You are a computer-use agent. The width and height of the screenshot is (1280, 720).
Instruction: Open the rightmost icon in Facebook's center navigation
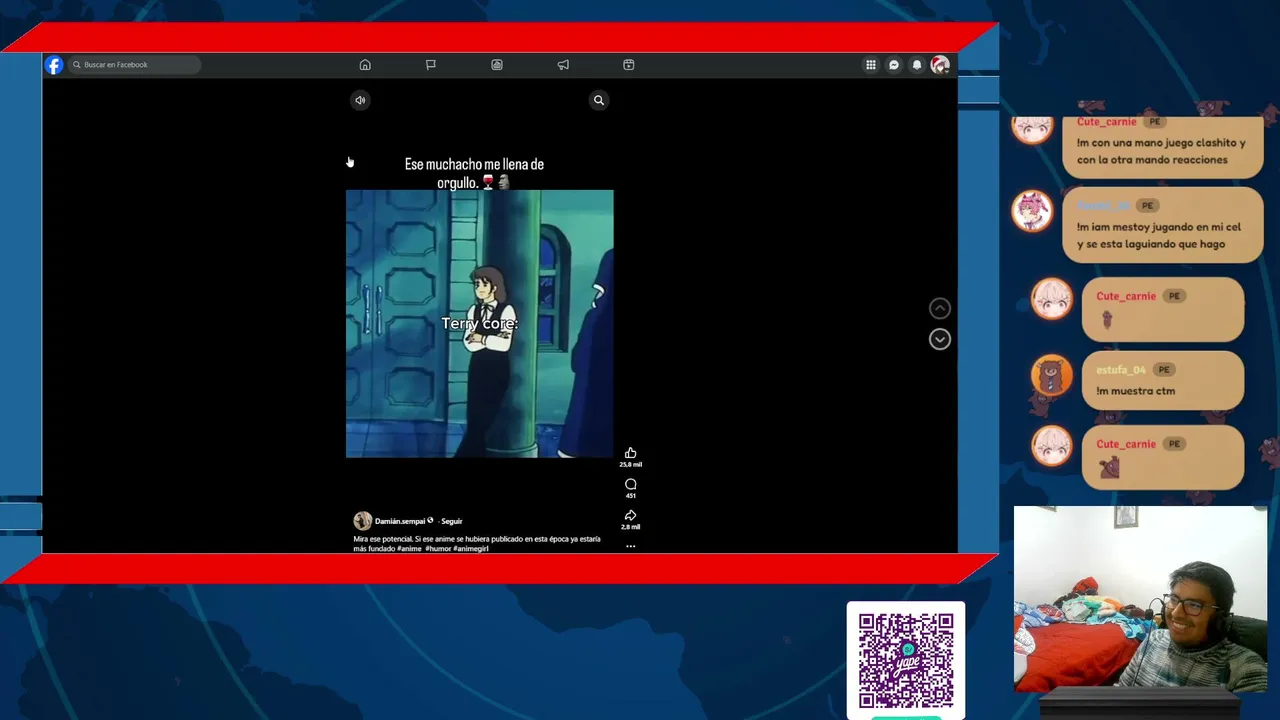coord(629,65)
